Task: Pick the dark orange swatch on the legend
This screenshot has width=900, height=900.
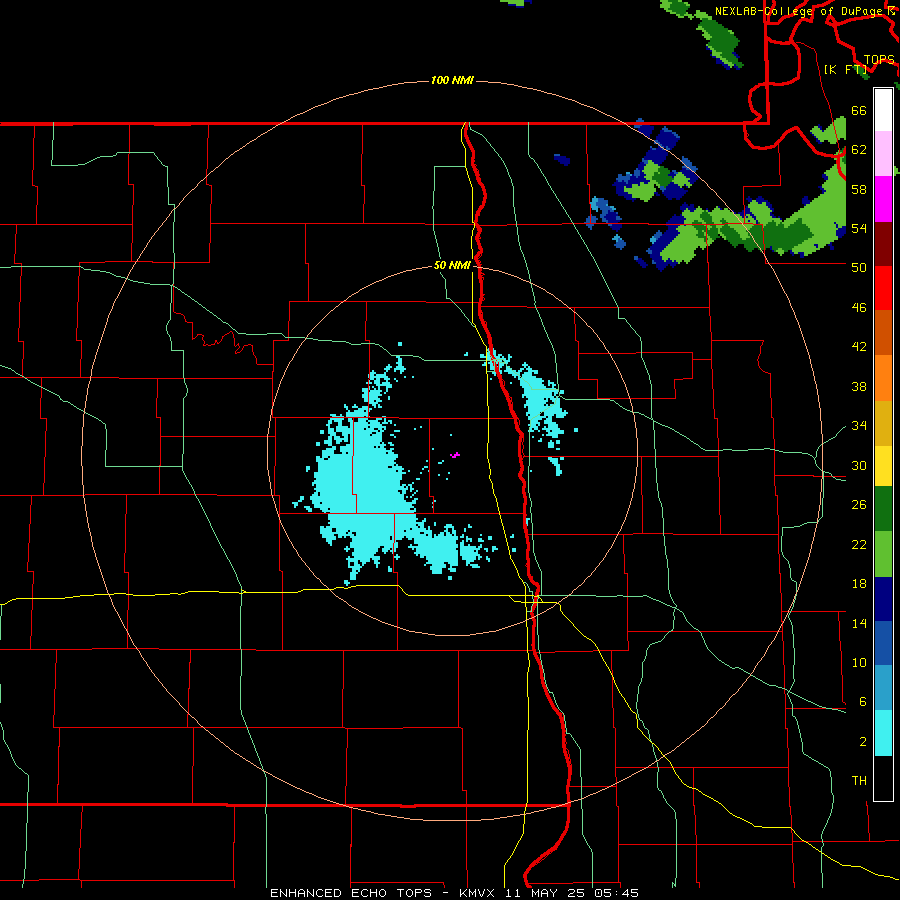Action: 883,332
